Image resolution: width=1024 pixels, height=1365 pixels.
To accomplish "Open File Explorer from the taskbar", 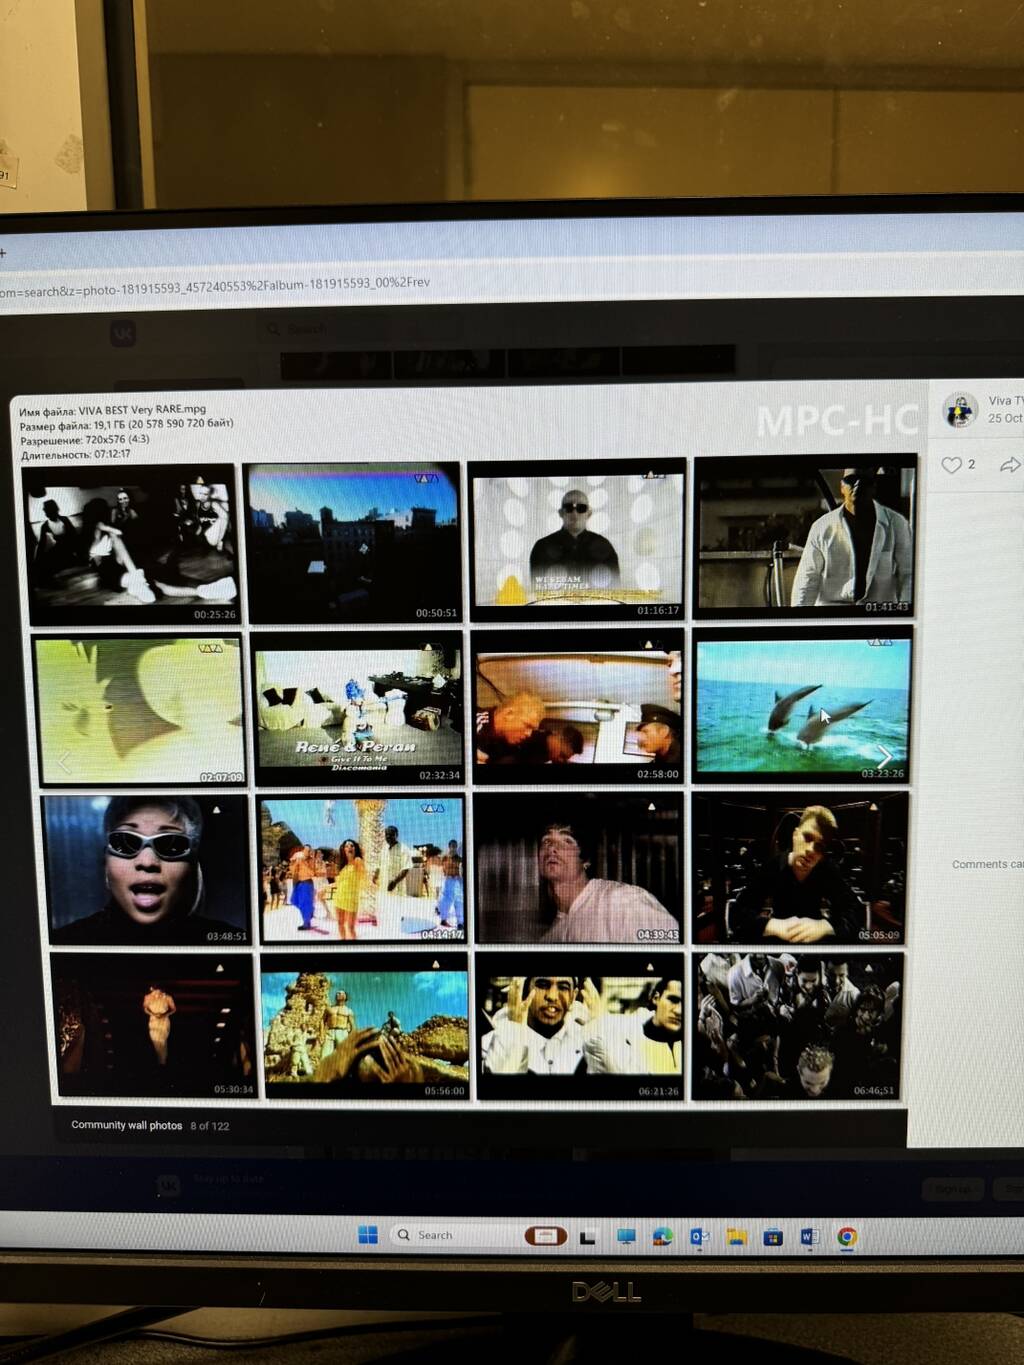I will pyautogui.click(x=736, y=1237).
